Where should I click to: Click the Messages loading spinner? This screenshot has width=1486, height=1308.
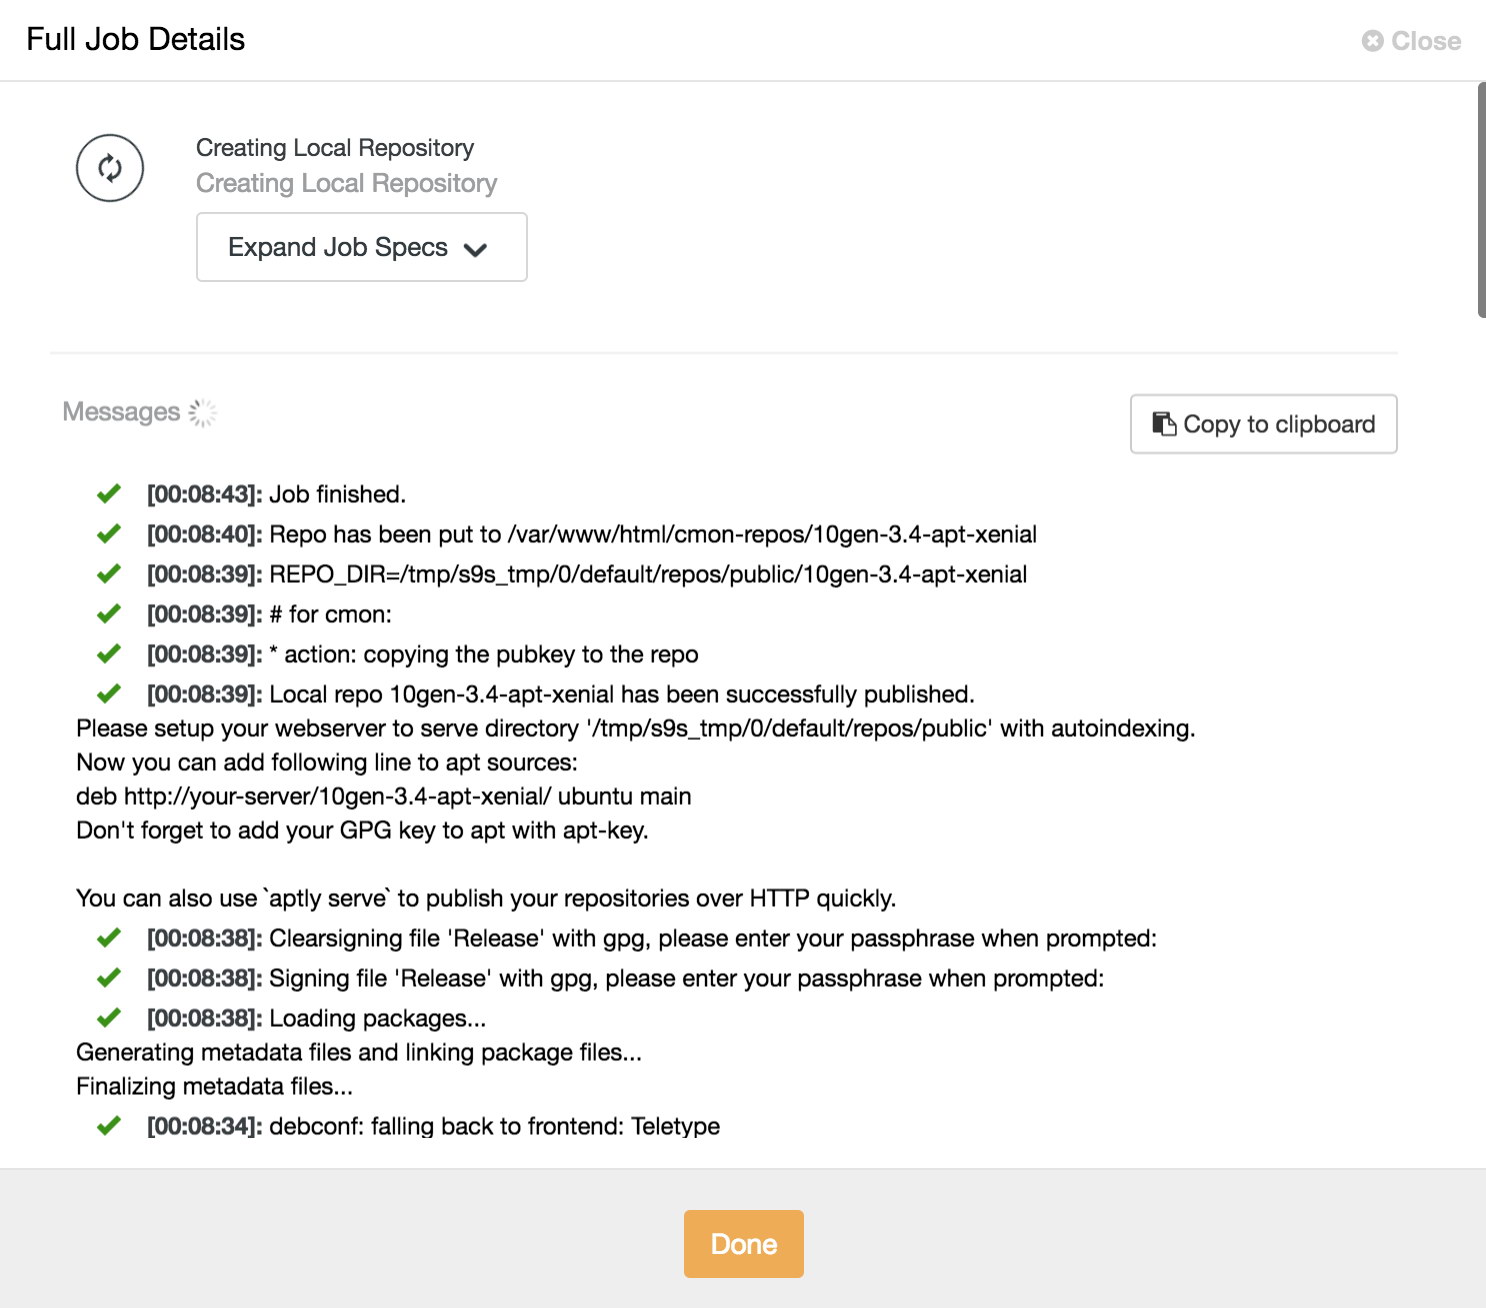(x=203, y=412)
